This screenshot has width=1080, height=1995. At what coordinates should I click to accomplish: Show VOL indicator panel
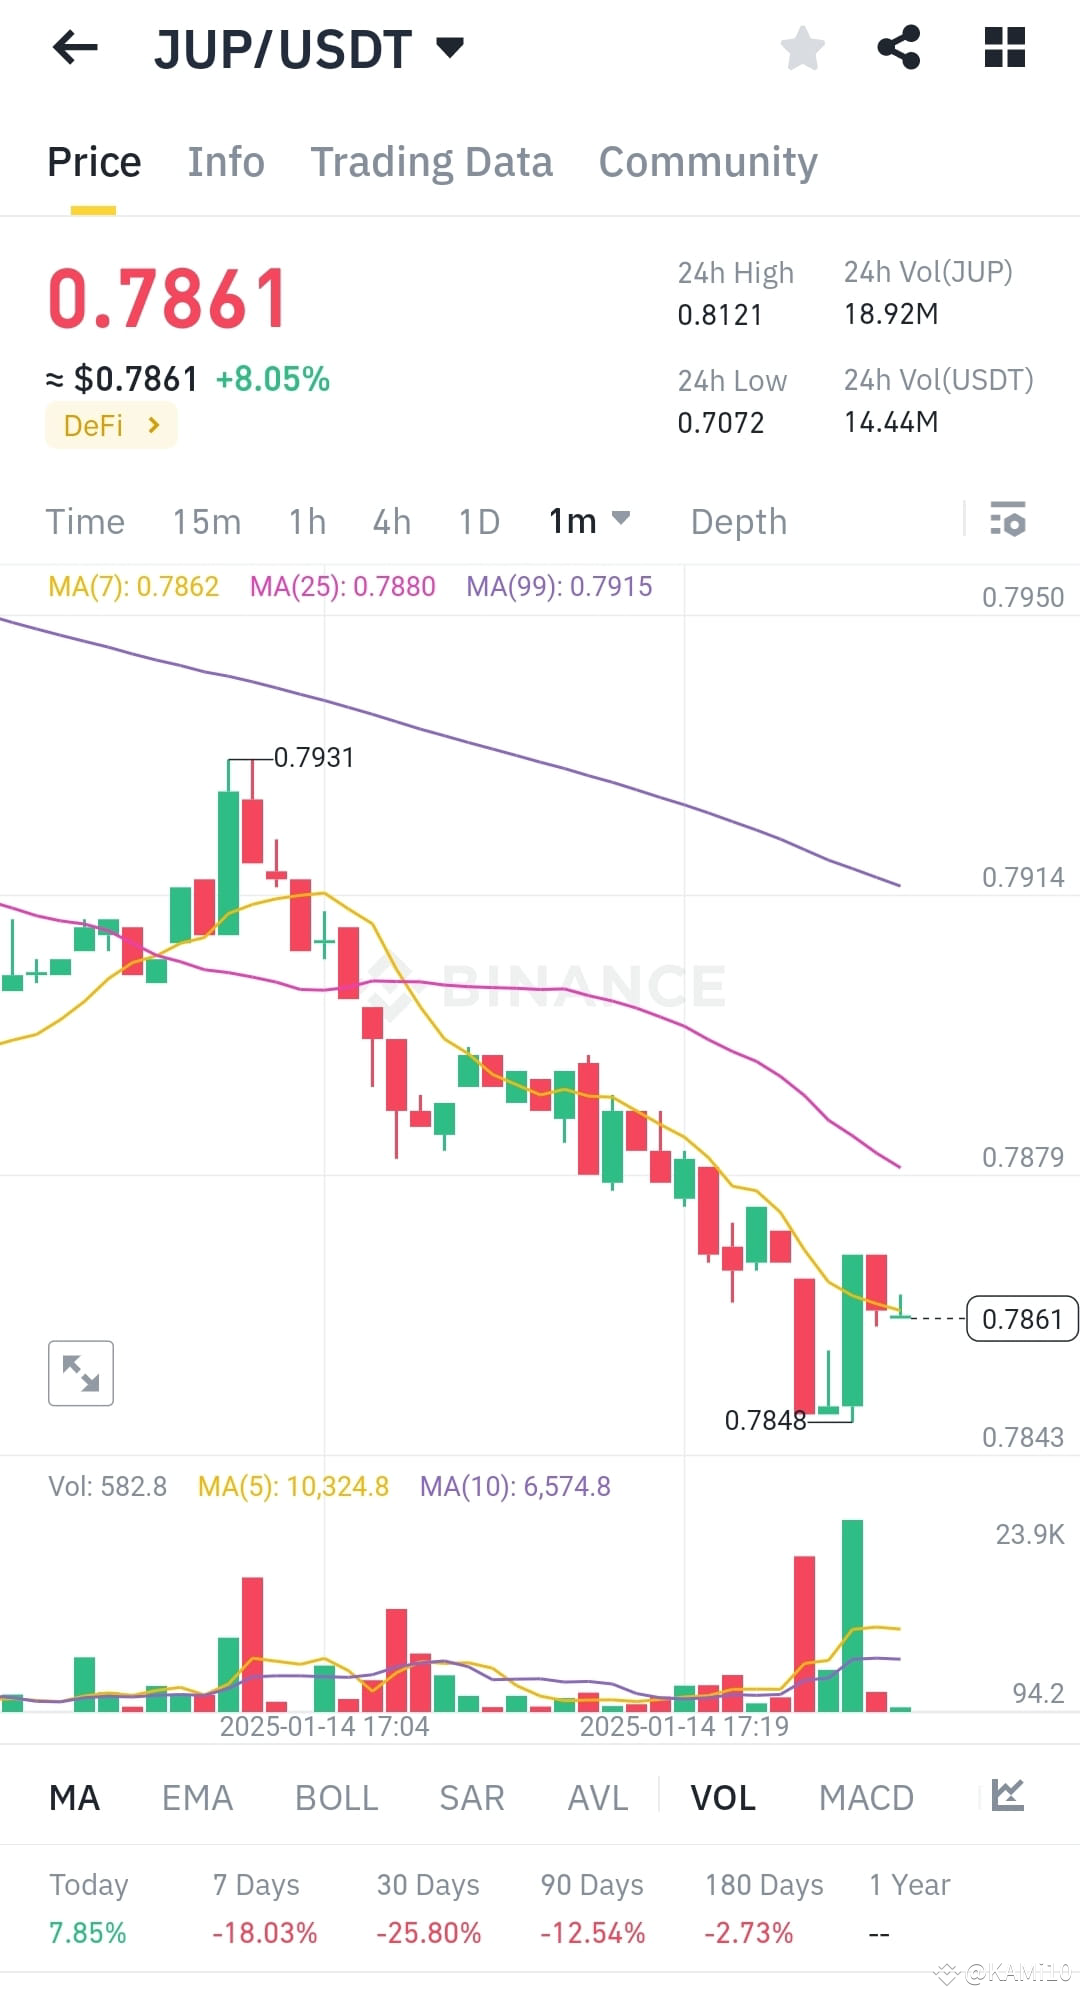721,1797
